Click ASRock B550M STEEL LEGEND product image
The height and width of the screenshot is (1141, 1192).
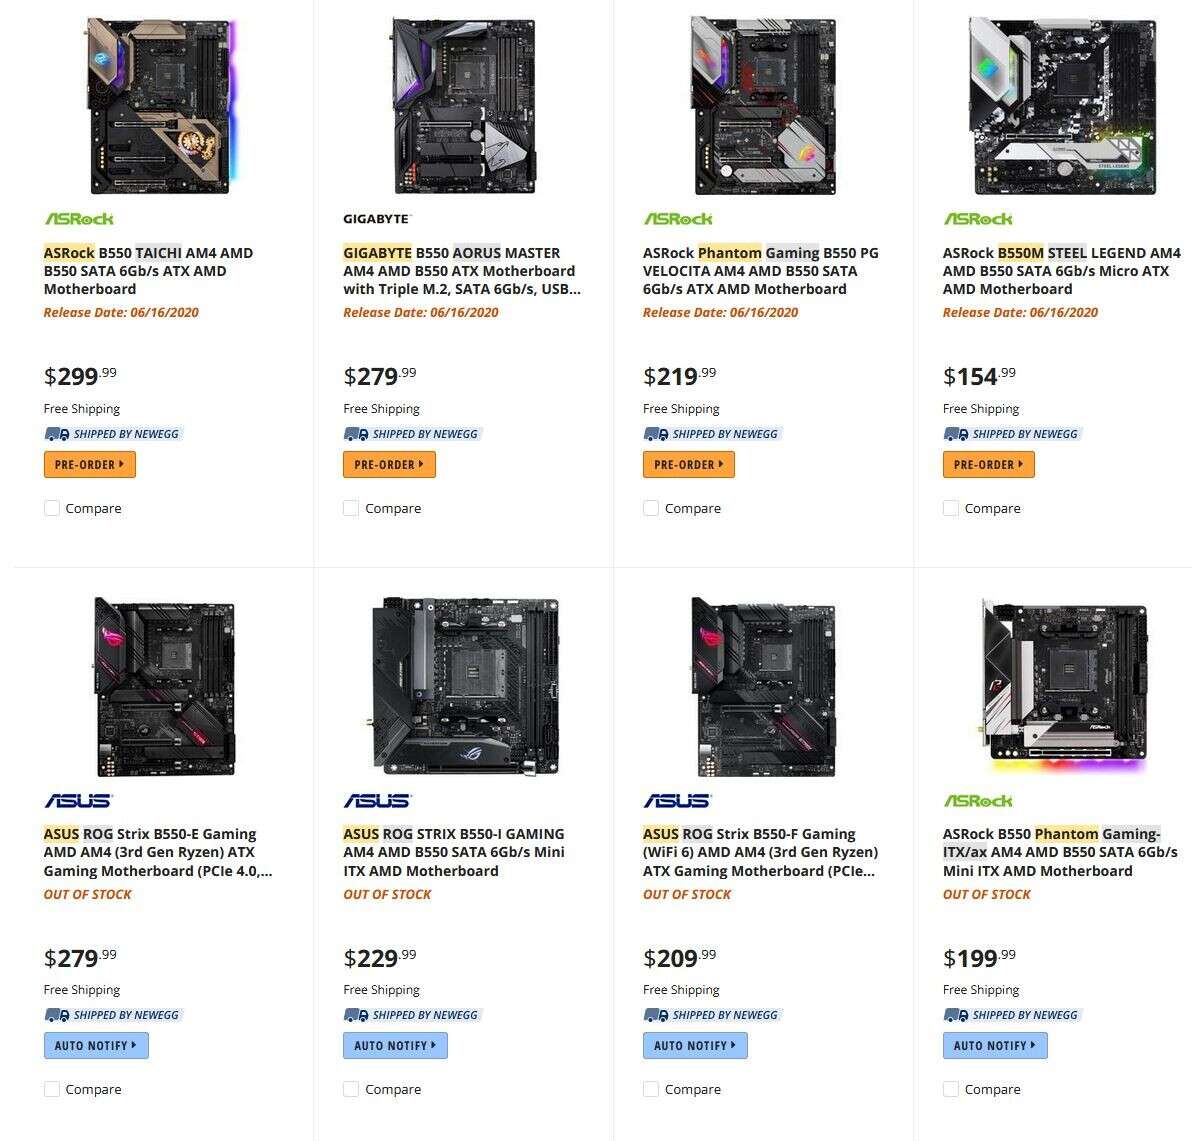pos(1064,106)
